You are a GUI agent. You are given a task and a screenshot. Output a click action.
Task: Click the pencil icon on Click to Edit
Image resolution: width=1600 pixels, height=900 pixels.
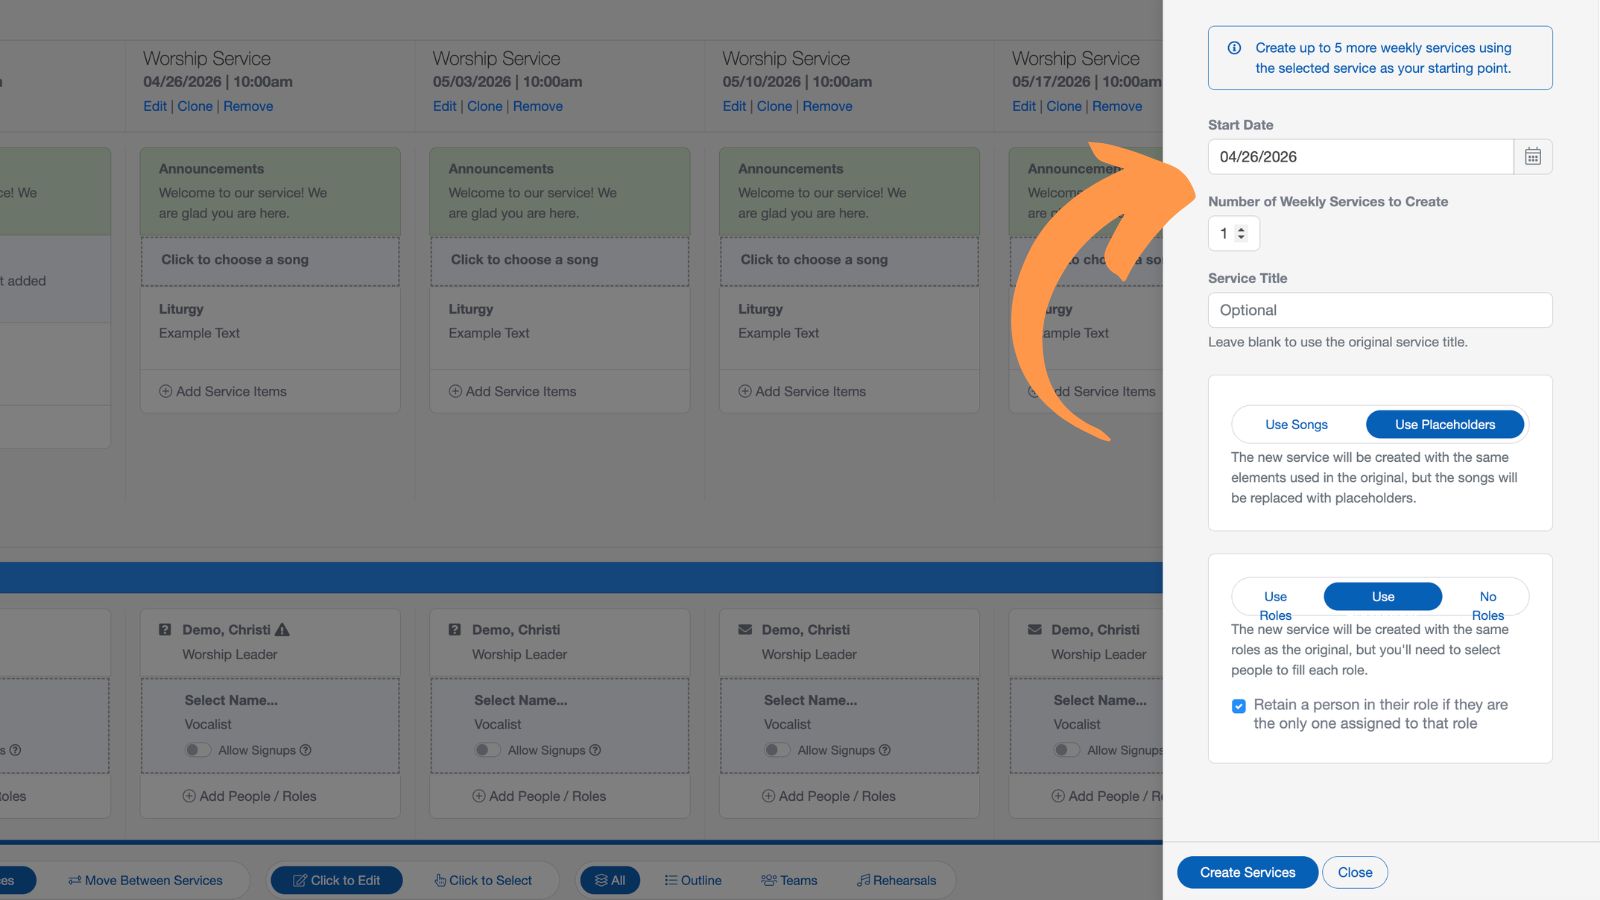pyautogui.click(x=300, y=880)
